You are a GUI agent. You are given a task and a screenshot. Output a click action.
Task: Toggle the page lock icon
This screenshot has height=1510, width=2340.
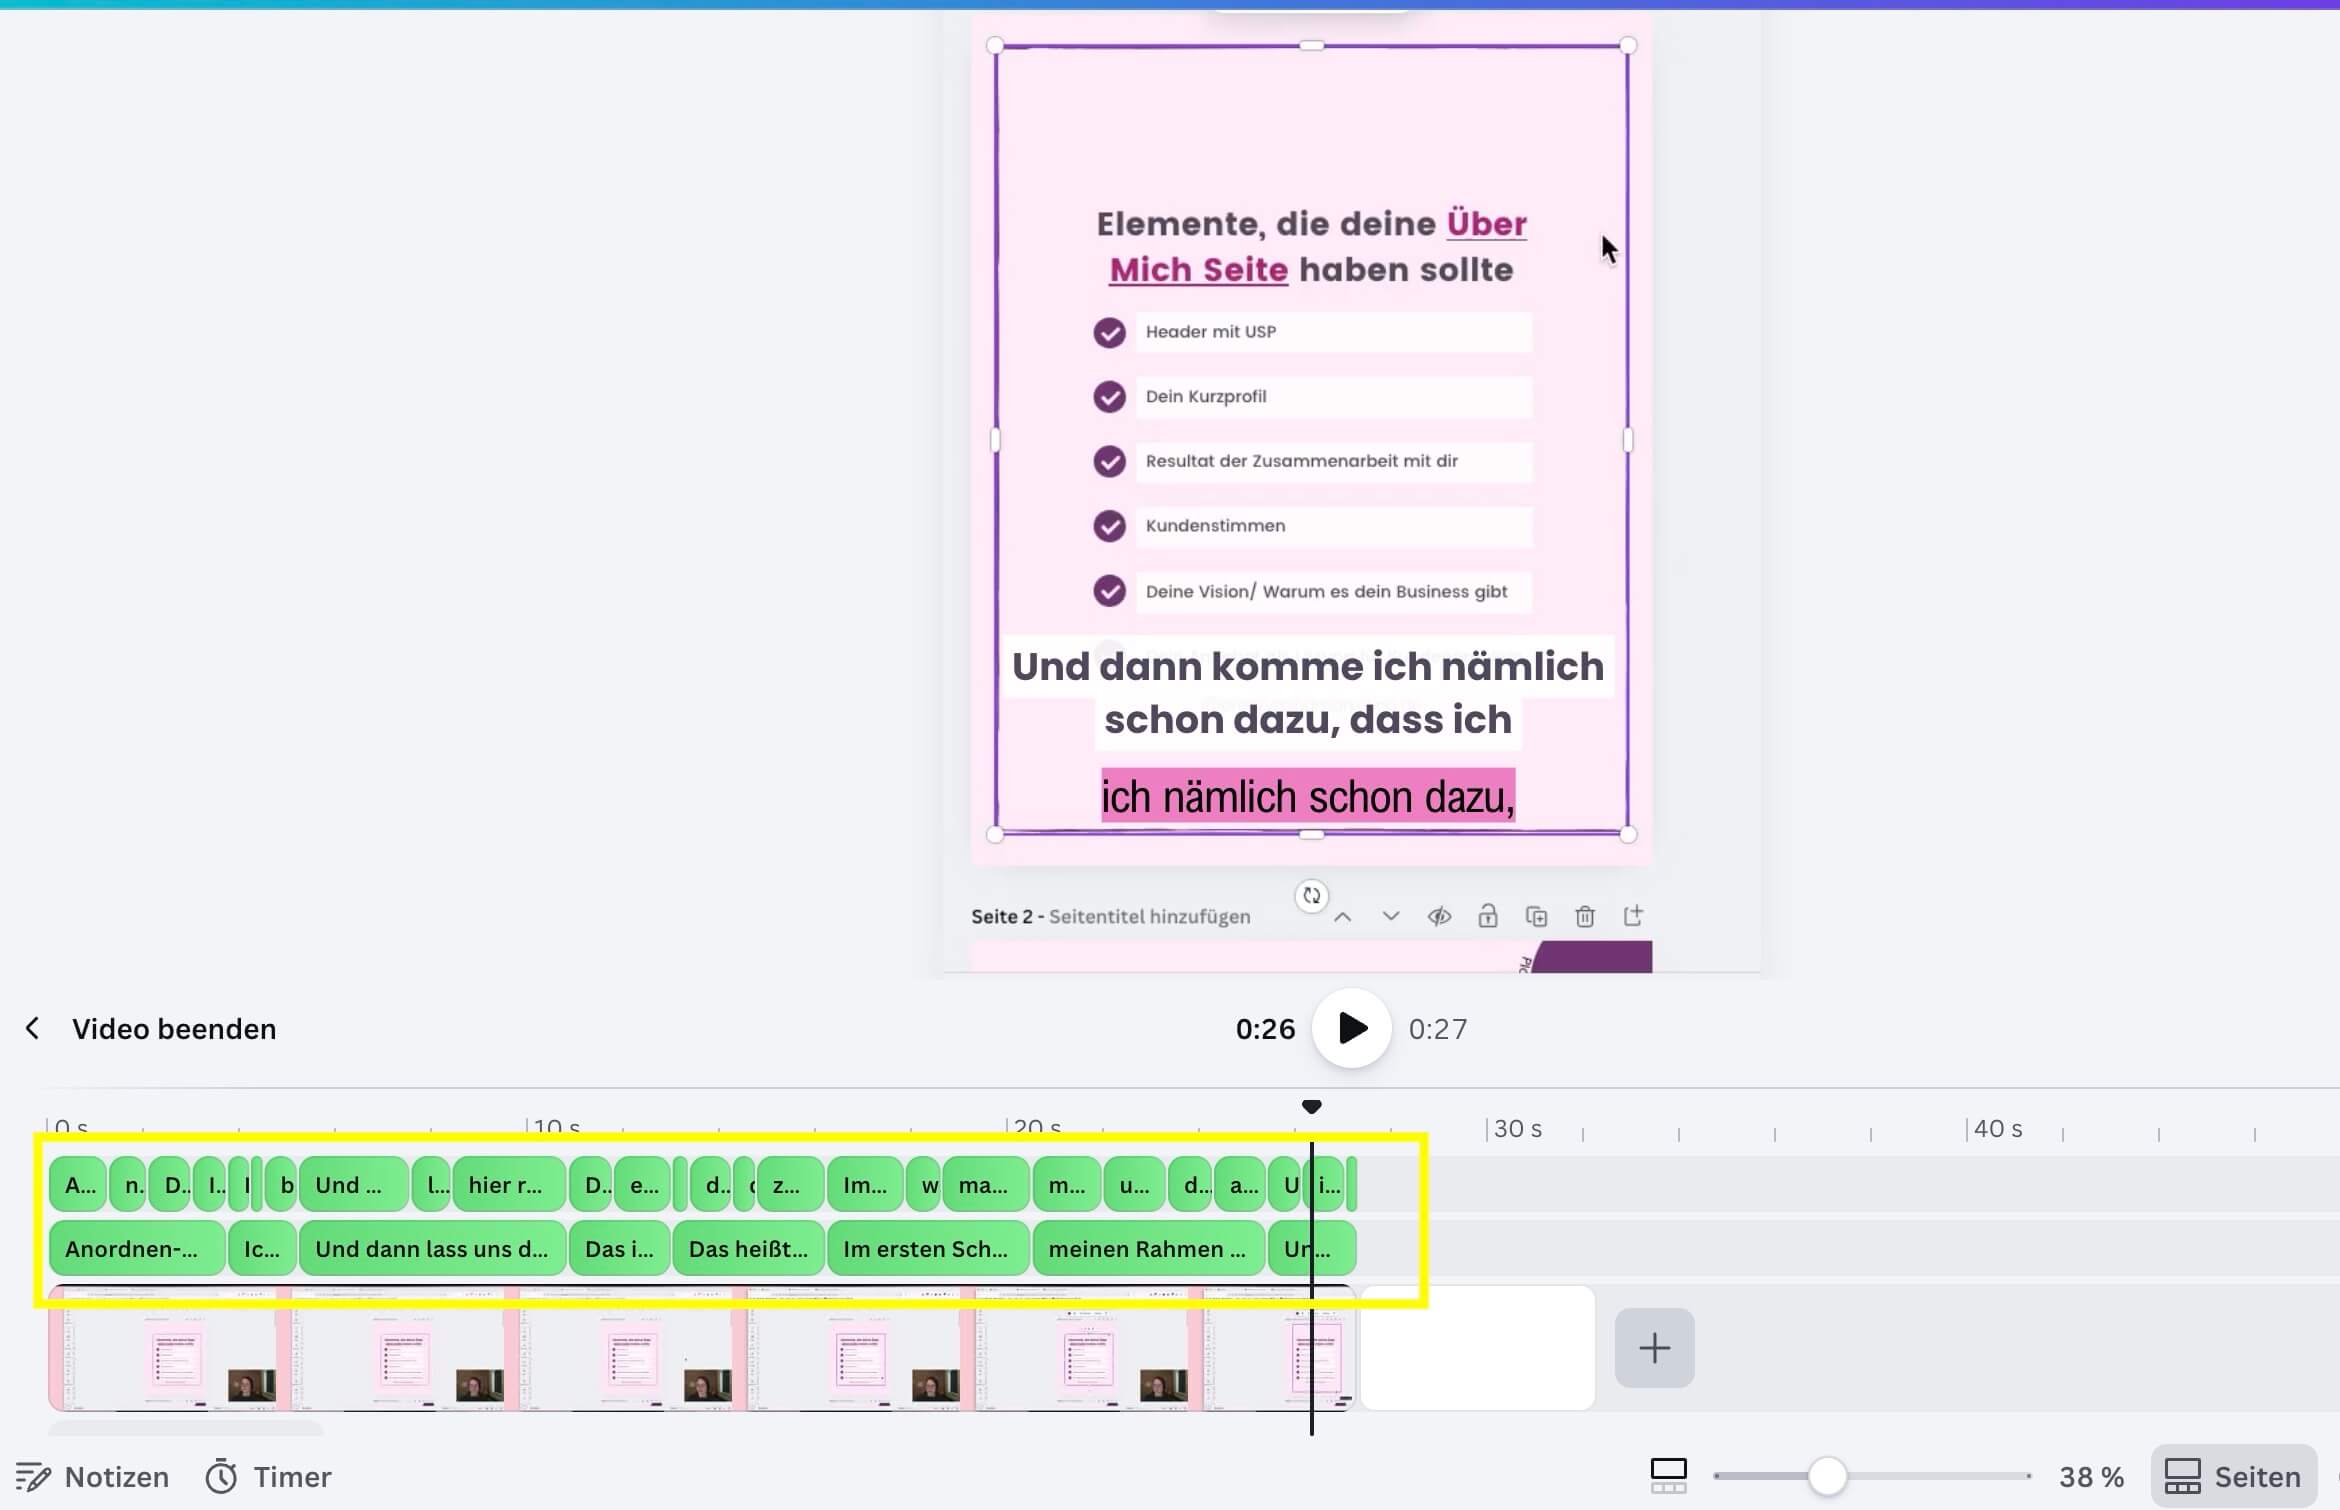point(1488,916)
